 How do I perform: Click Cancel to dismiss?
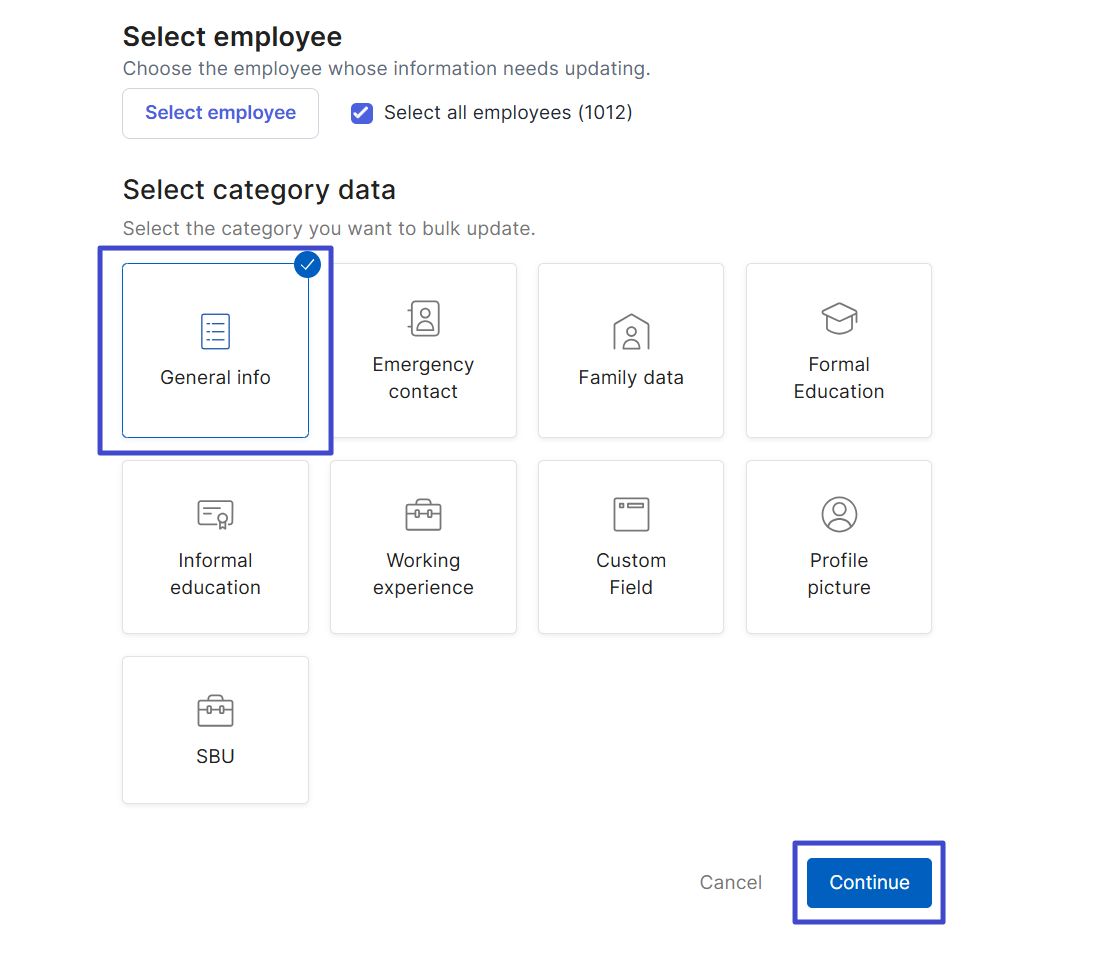(x=731, y=882)
